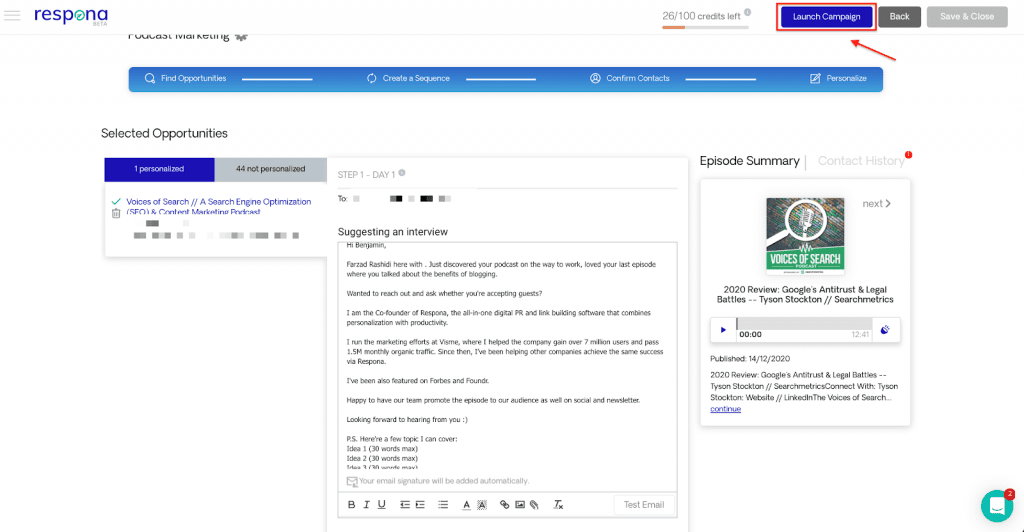1024x532 pixels.
Task: Change the text color
Action: [466, 505]
